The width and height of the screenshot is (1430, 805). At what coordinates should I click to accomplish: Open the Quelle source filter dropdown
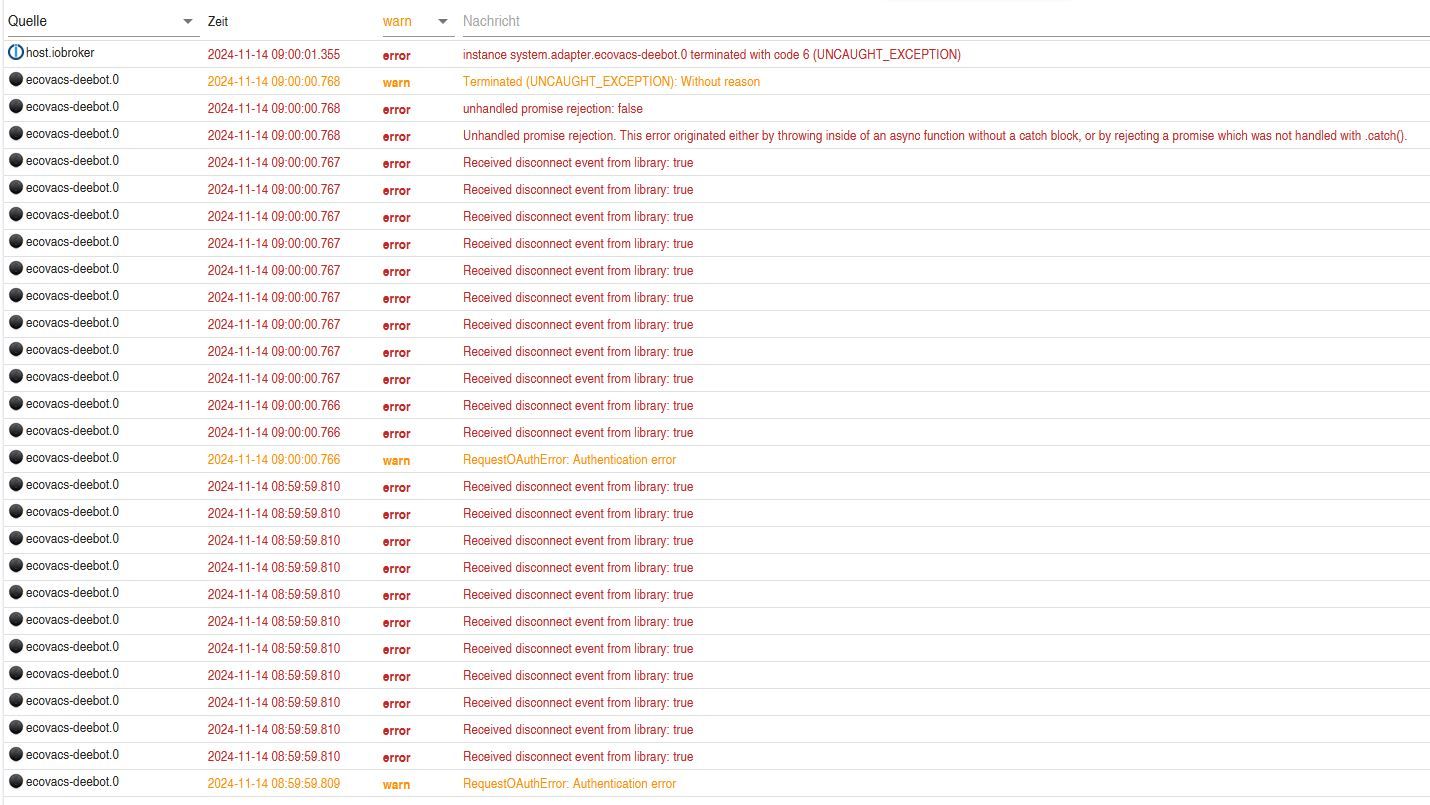click(188, 21)
